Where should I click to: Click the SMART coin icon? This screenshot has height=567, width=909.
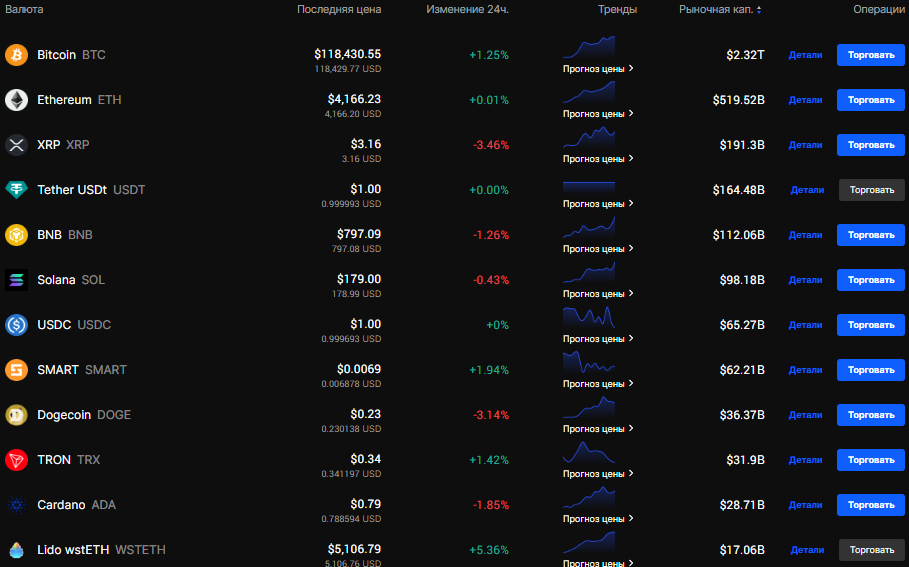point(16,370)
